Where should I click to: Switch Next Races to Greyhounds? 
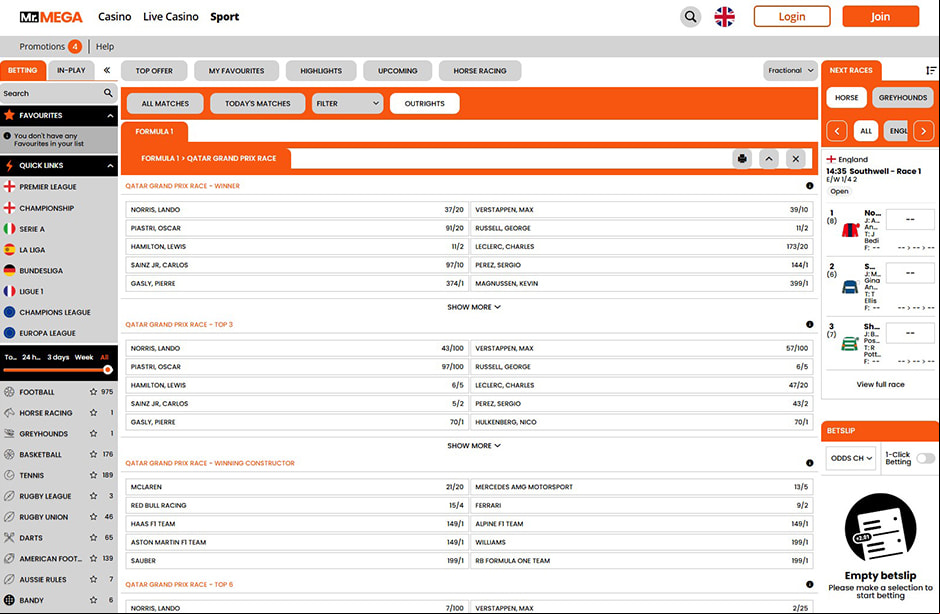(x=903, y=97)
